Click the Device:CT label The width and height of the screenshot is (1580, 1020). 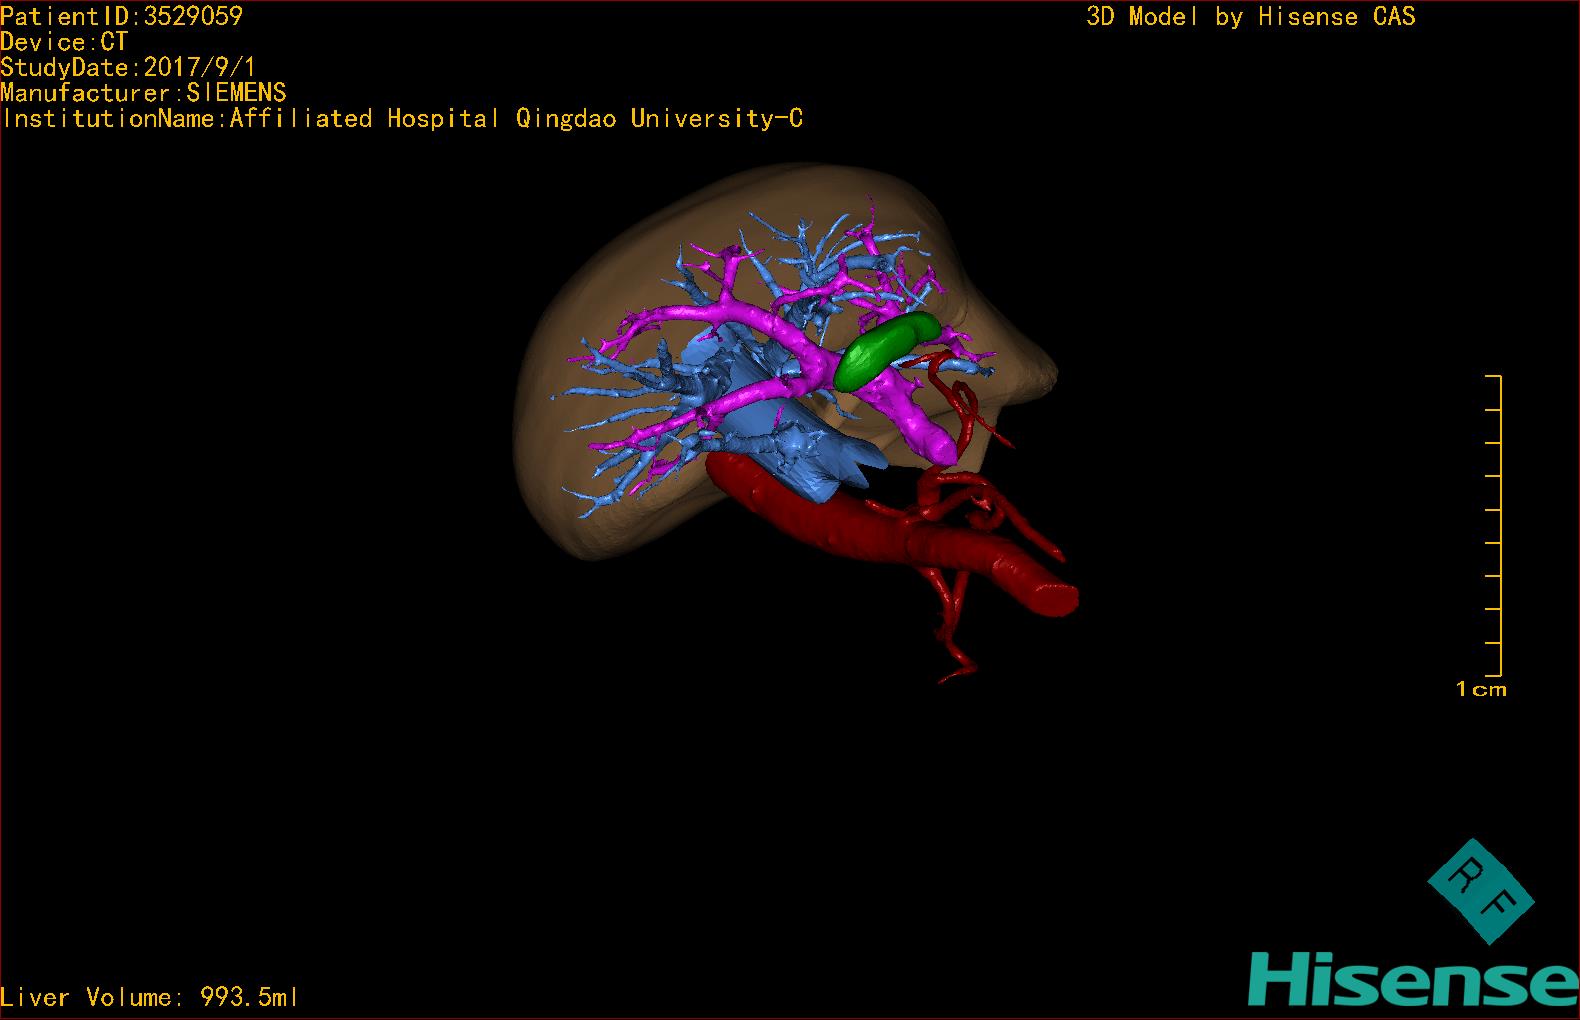(65, 42)
